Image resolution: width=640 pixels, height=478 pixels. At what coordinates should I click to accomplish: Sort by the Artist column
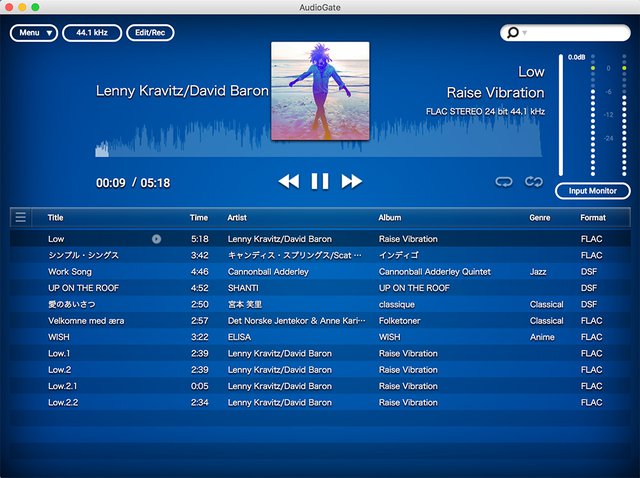click(237, 218)
